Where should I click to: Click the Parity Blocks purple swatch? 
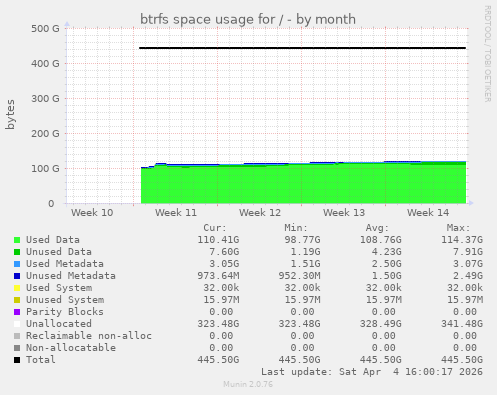[17, 312]
